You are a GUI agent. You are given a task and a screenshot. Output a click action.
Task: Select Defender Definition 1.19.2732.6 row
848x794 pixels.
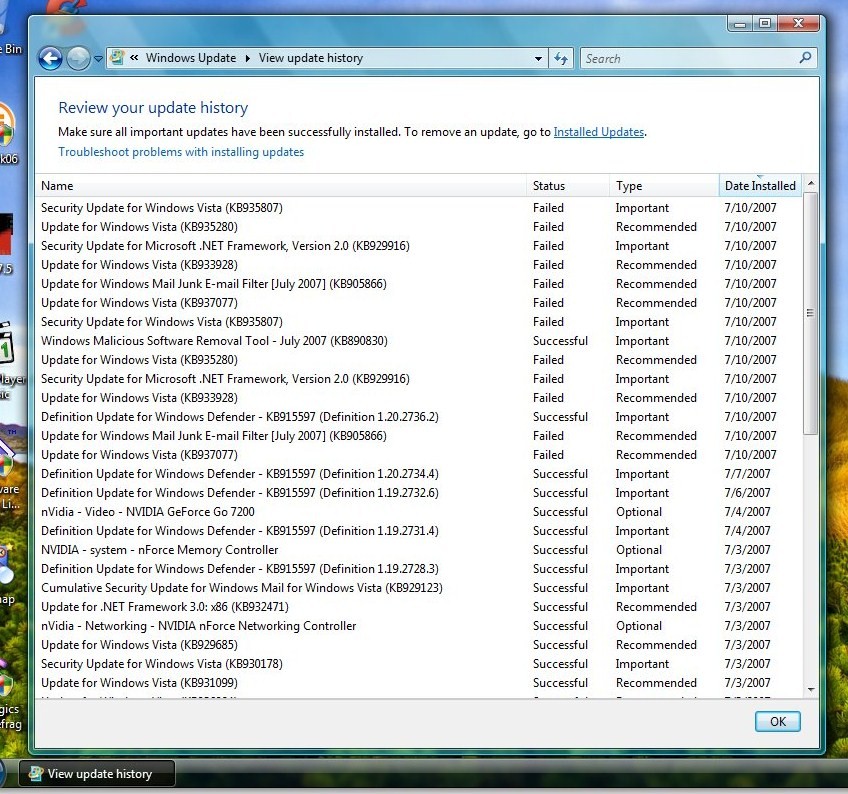pos(418,493)
